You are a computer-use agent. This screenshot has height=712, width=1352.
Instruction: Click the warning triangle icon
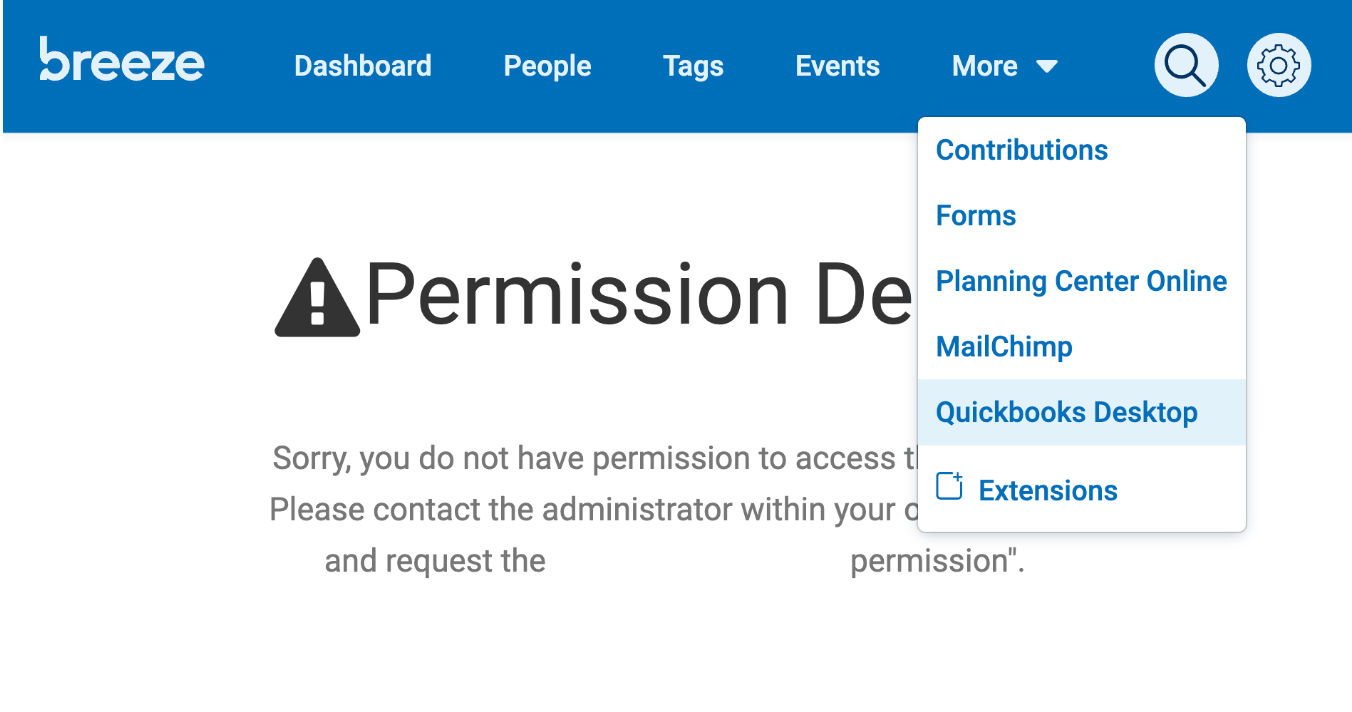point(317,297)
